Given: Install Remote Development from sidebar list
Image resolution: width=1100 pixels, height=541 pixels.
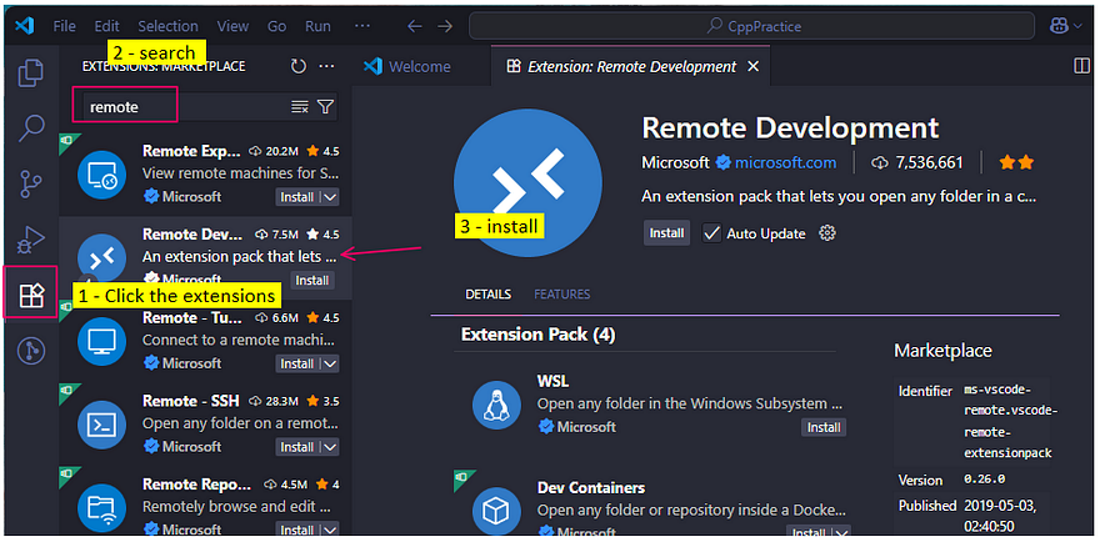Looking at the screenshot, I should click(x=312, y=281).
